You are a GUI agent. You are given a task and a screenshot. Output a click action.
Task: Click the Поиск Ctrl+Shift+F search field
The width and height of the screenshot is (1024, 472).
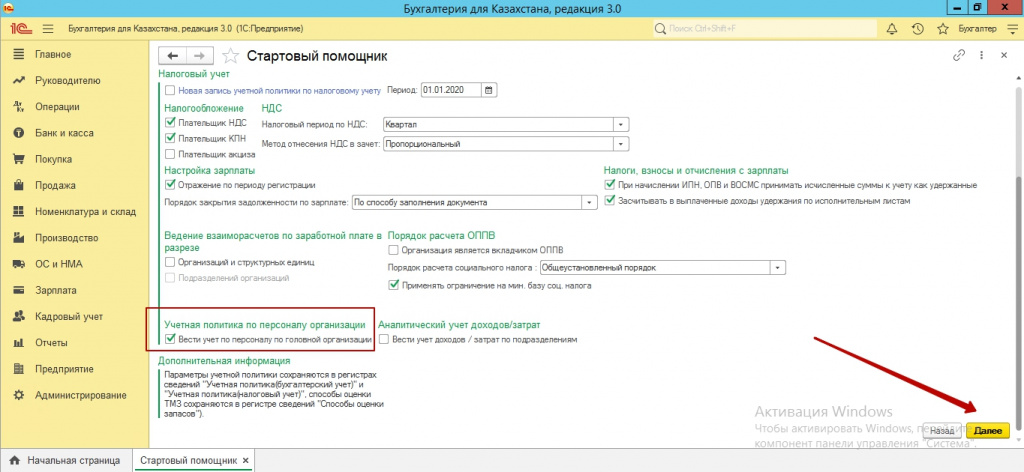[764, 29]
